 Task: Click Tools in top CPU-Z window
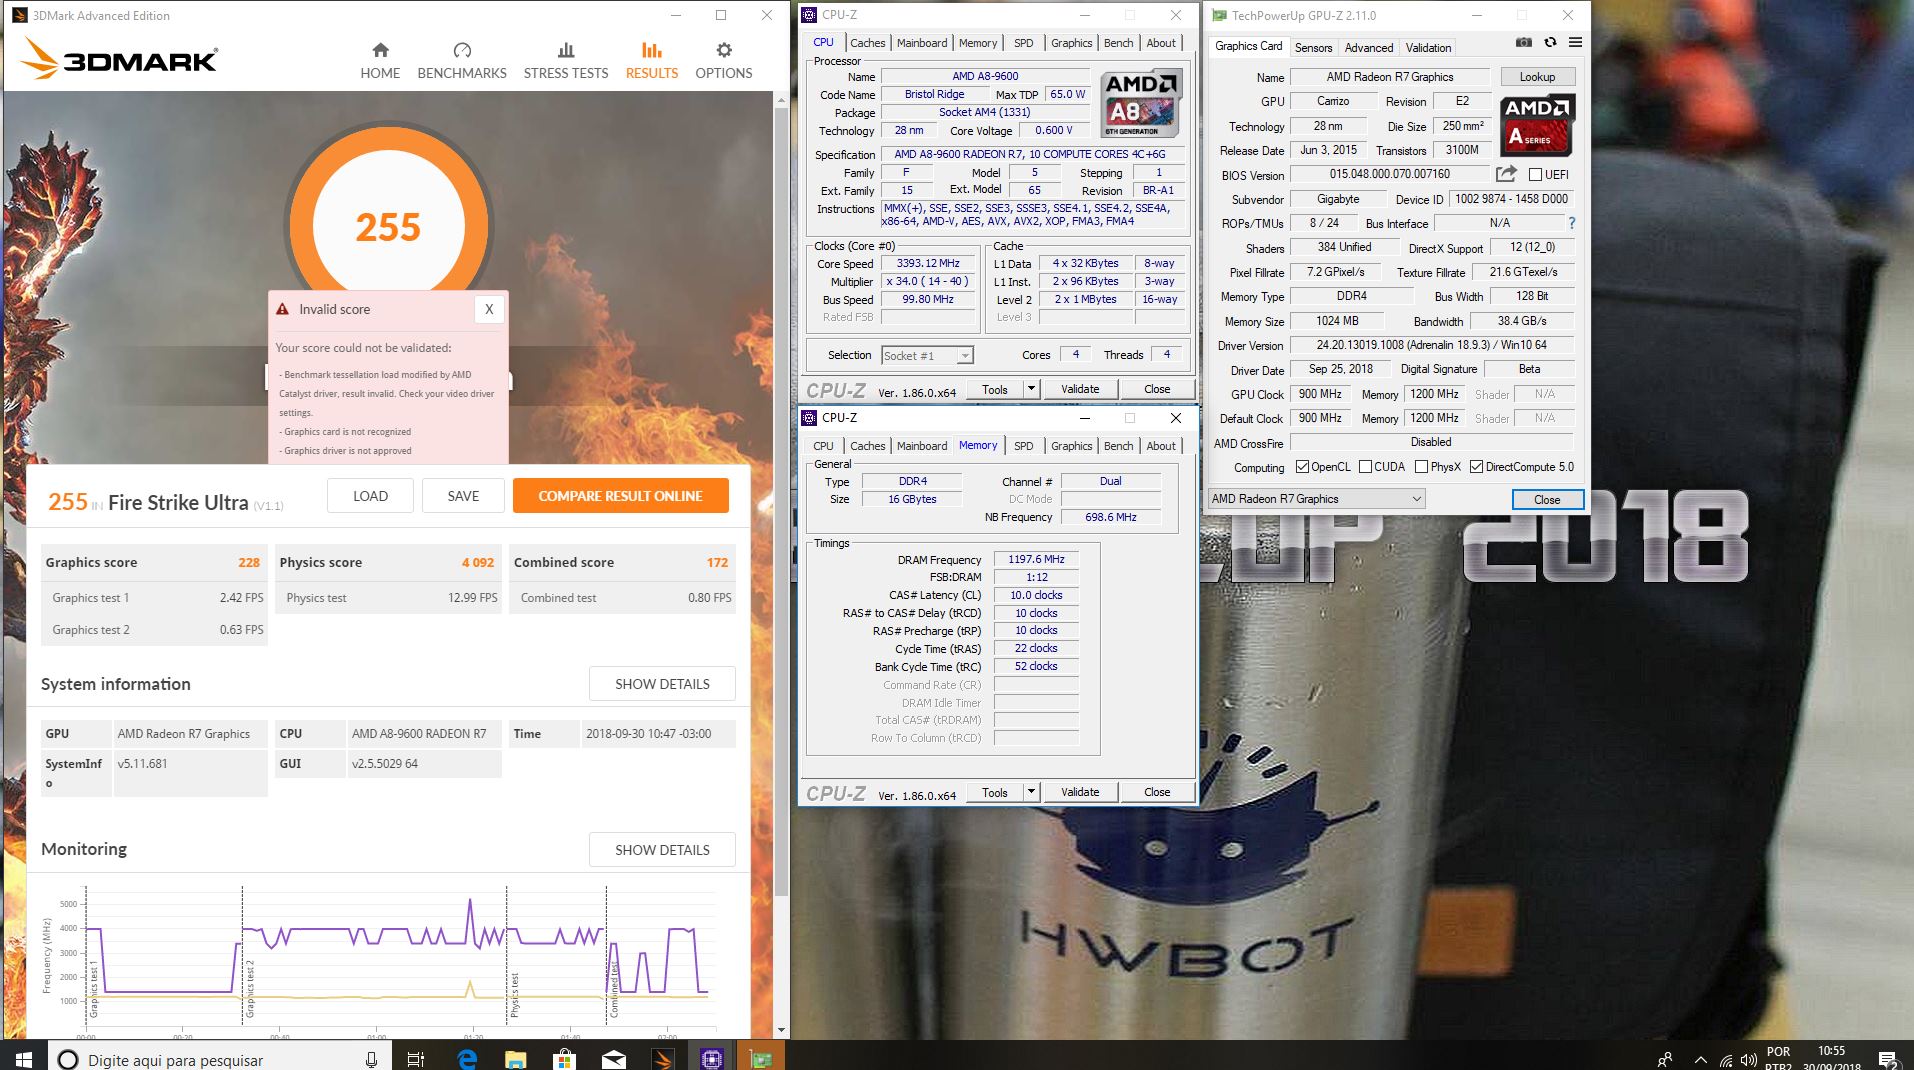[x=995, y=389]
